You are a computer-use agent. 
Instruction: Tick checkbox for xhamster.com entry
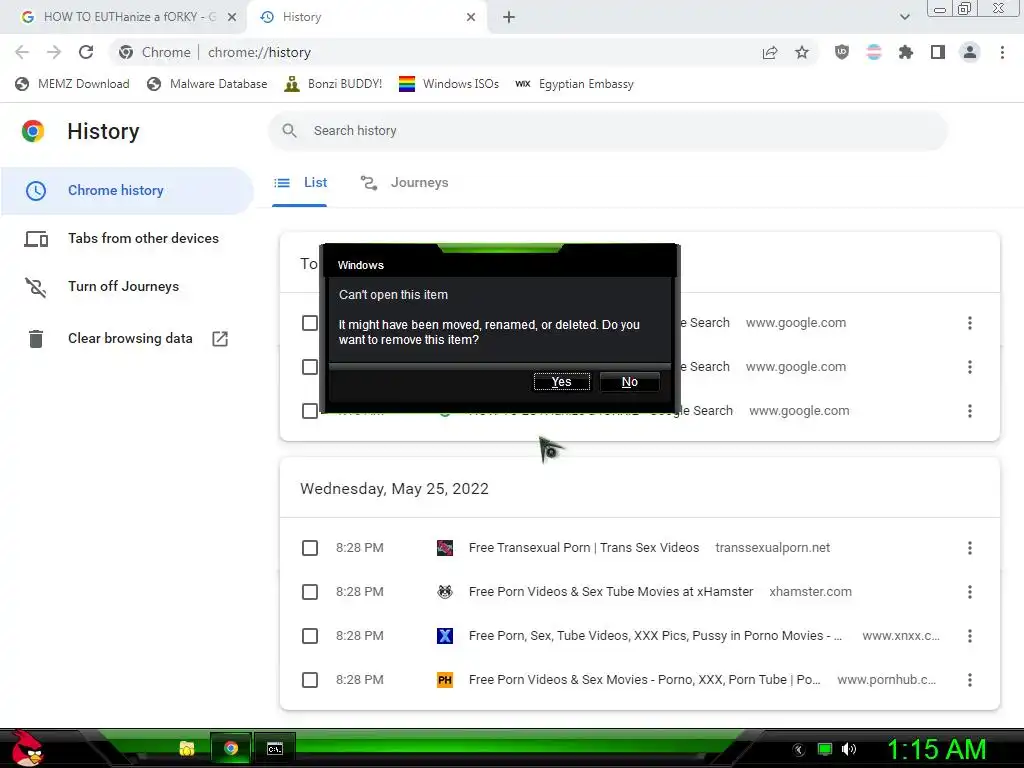tap(310, 592)
